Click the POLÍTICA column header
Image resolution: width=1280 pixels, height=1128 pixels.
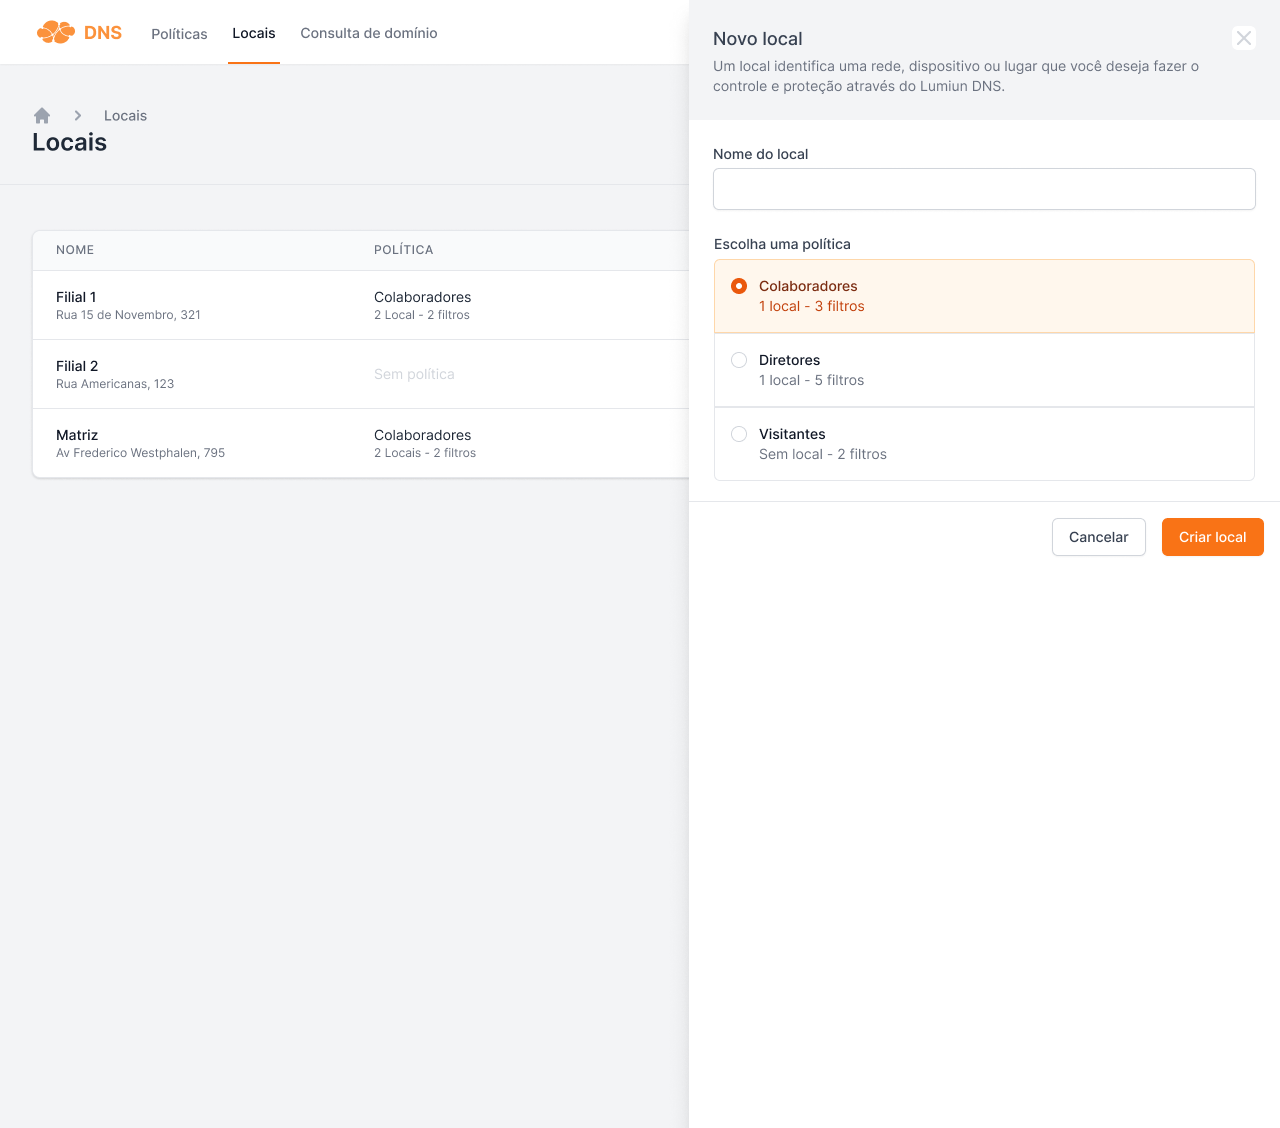pyautogui.click(x=403, y=250)
